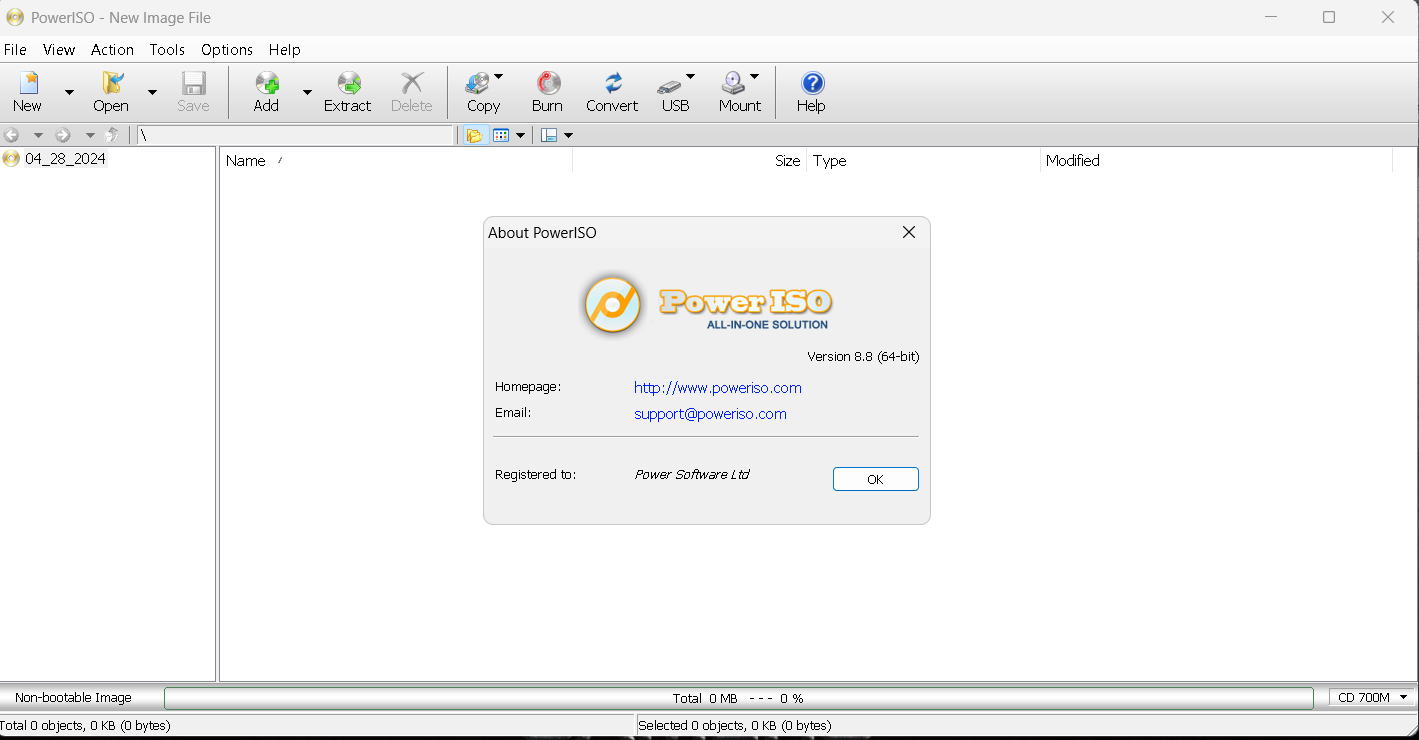Viewport: 1419px width, 740px height.
Task: Click the Back navigation arrow icon
Action: point(12,135)
